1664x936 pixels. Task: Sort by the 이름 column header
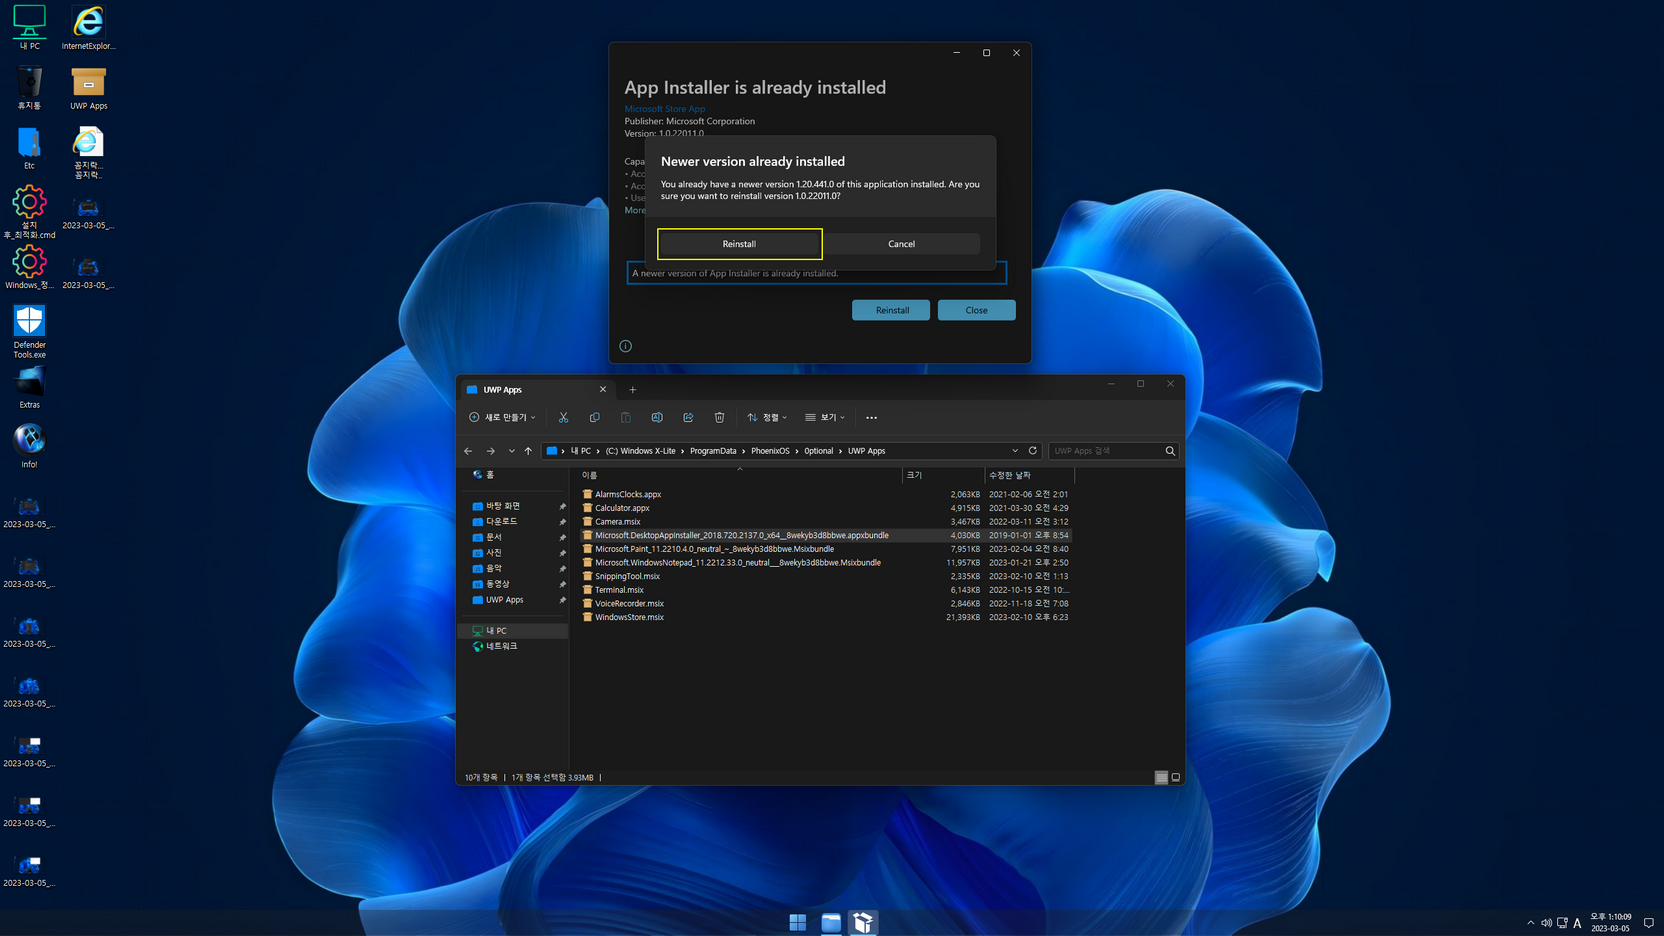coord(739,475)
